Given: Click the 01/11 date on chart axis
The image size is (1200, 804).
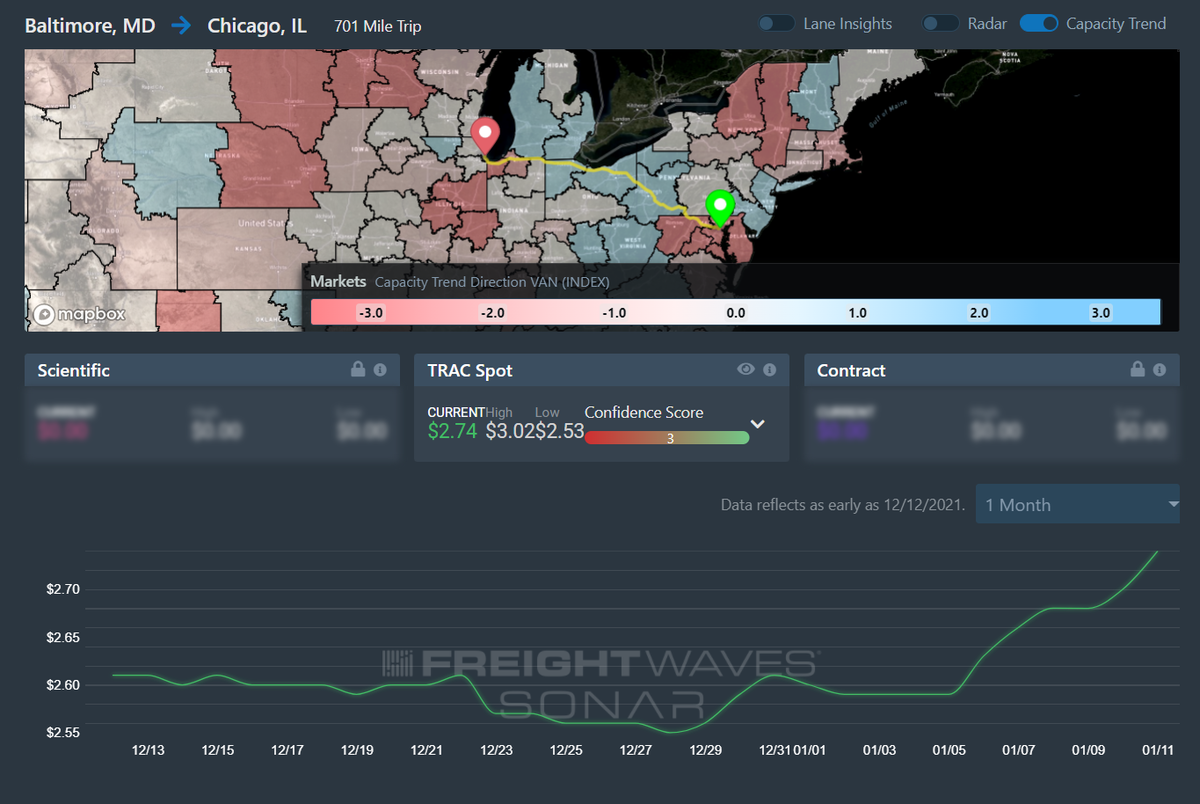Looking at the screenshot, I should pos(1158,749).
